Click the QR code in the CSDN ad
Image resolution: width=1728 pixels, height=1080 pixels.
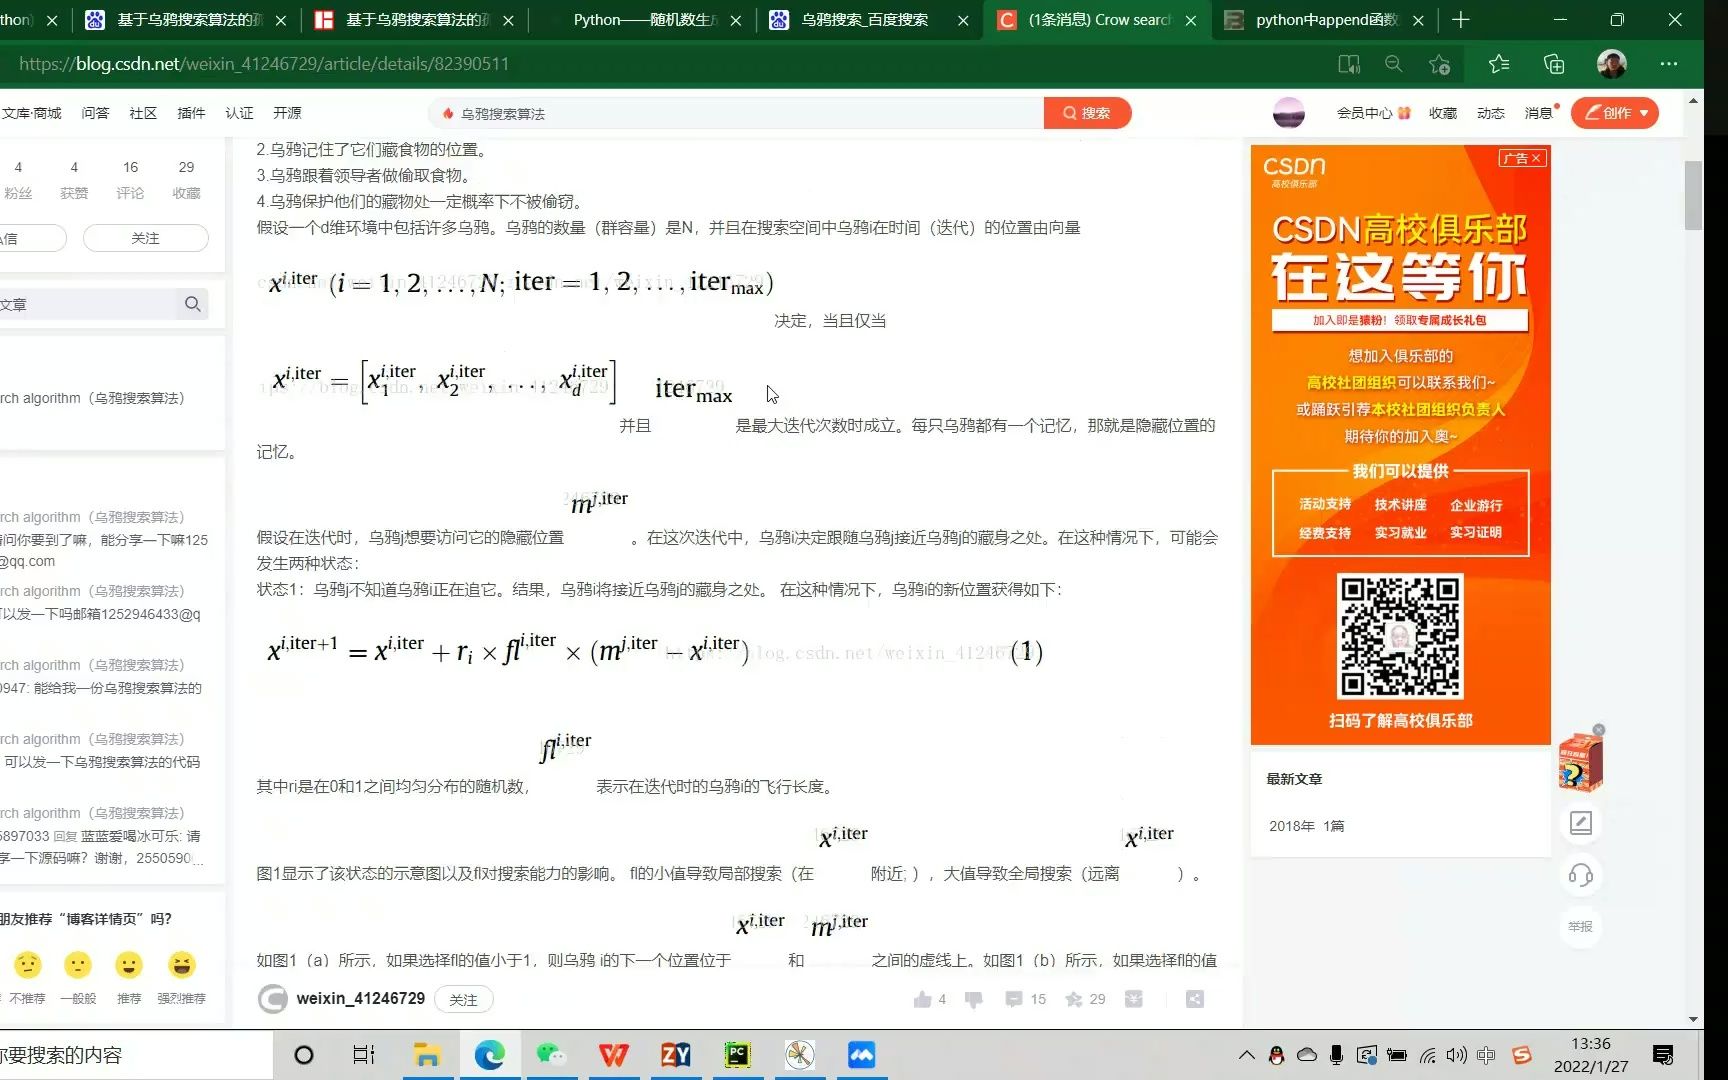pyautogui.click(x=1400, y=636)
